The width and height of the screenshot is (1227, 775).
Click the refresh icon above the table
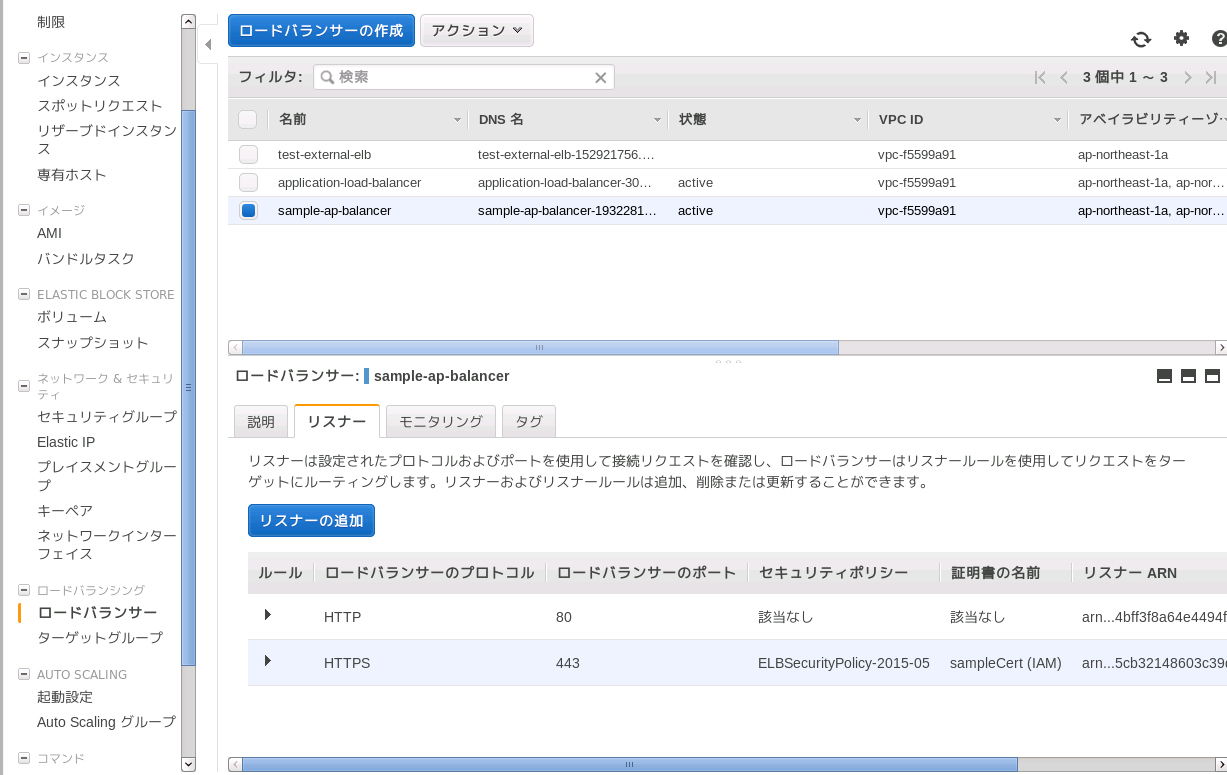coord(1141,39)
